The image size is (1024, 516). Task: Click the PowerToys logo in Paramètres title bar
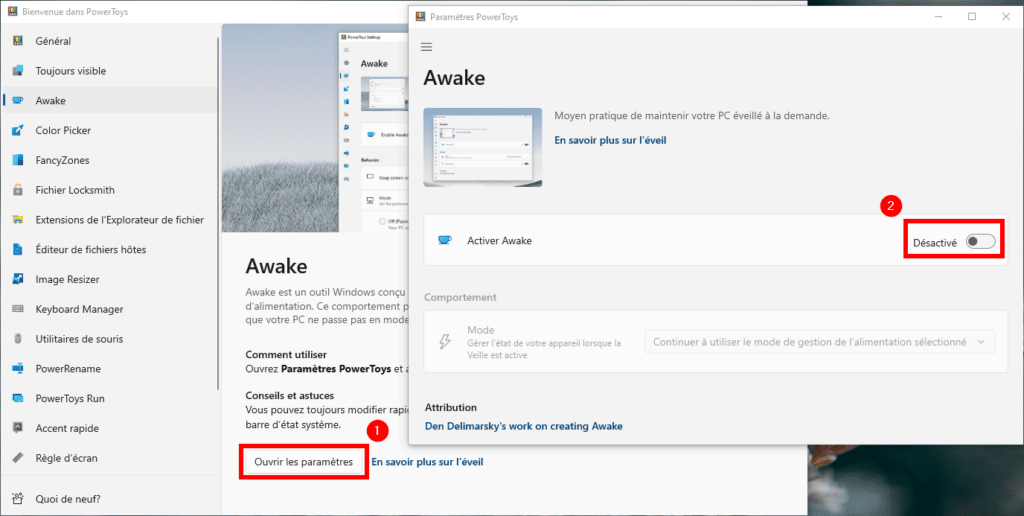(419, 16)
